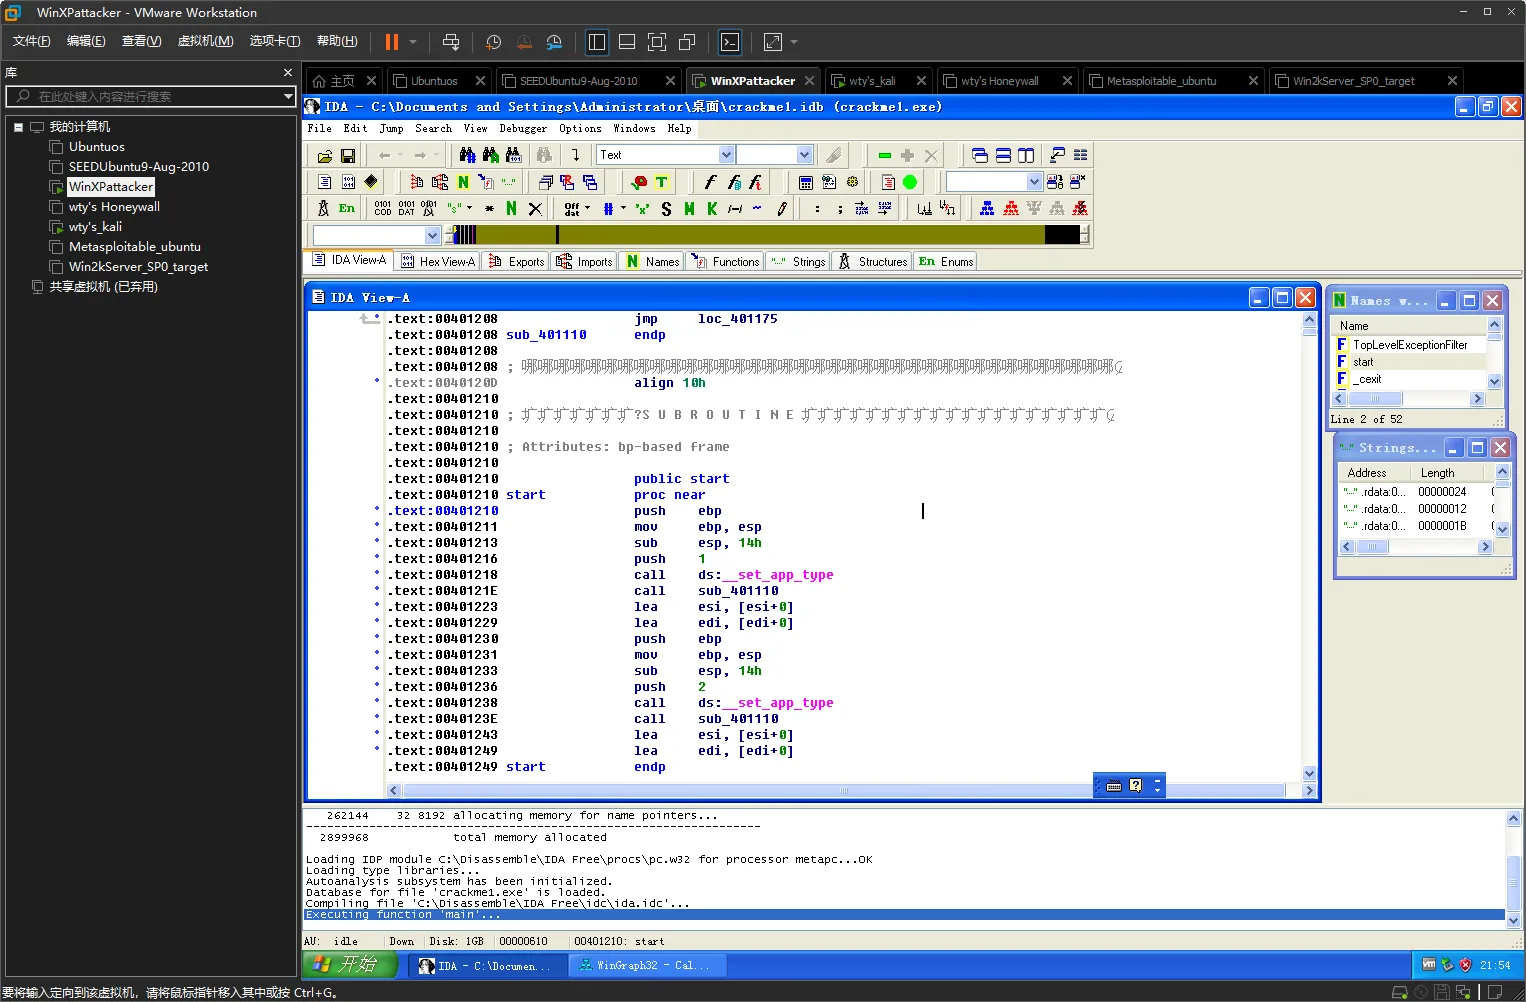
Task: Open the IDA Debugger menu
Action: (x=523, y=129)
